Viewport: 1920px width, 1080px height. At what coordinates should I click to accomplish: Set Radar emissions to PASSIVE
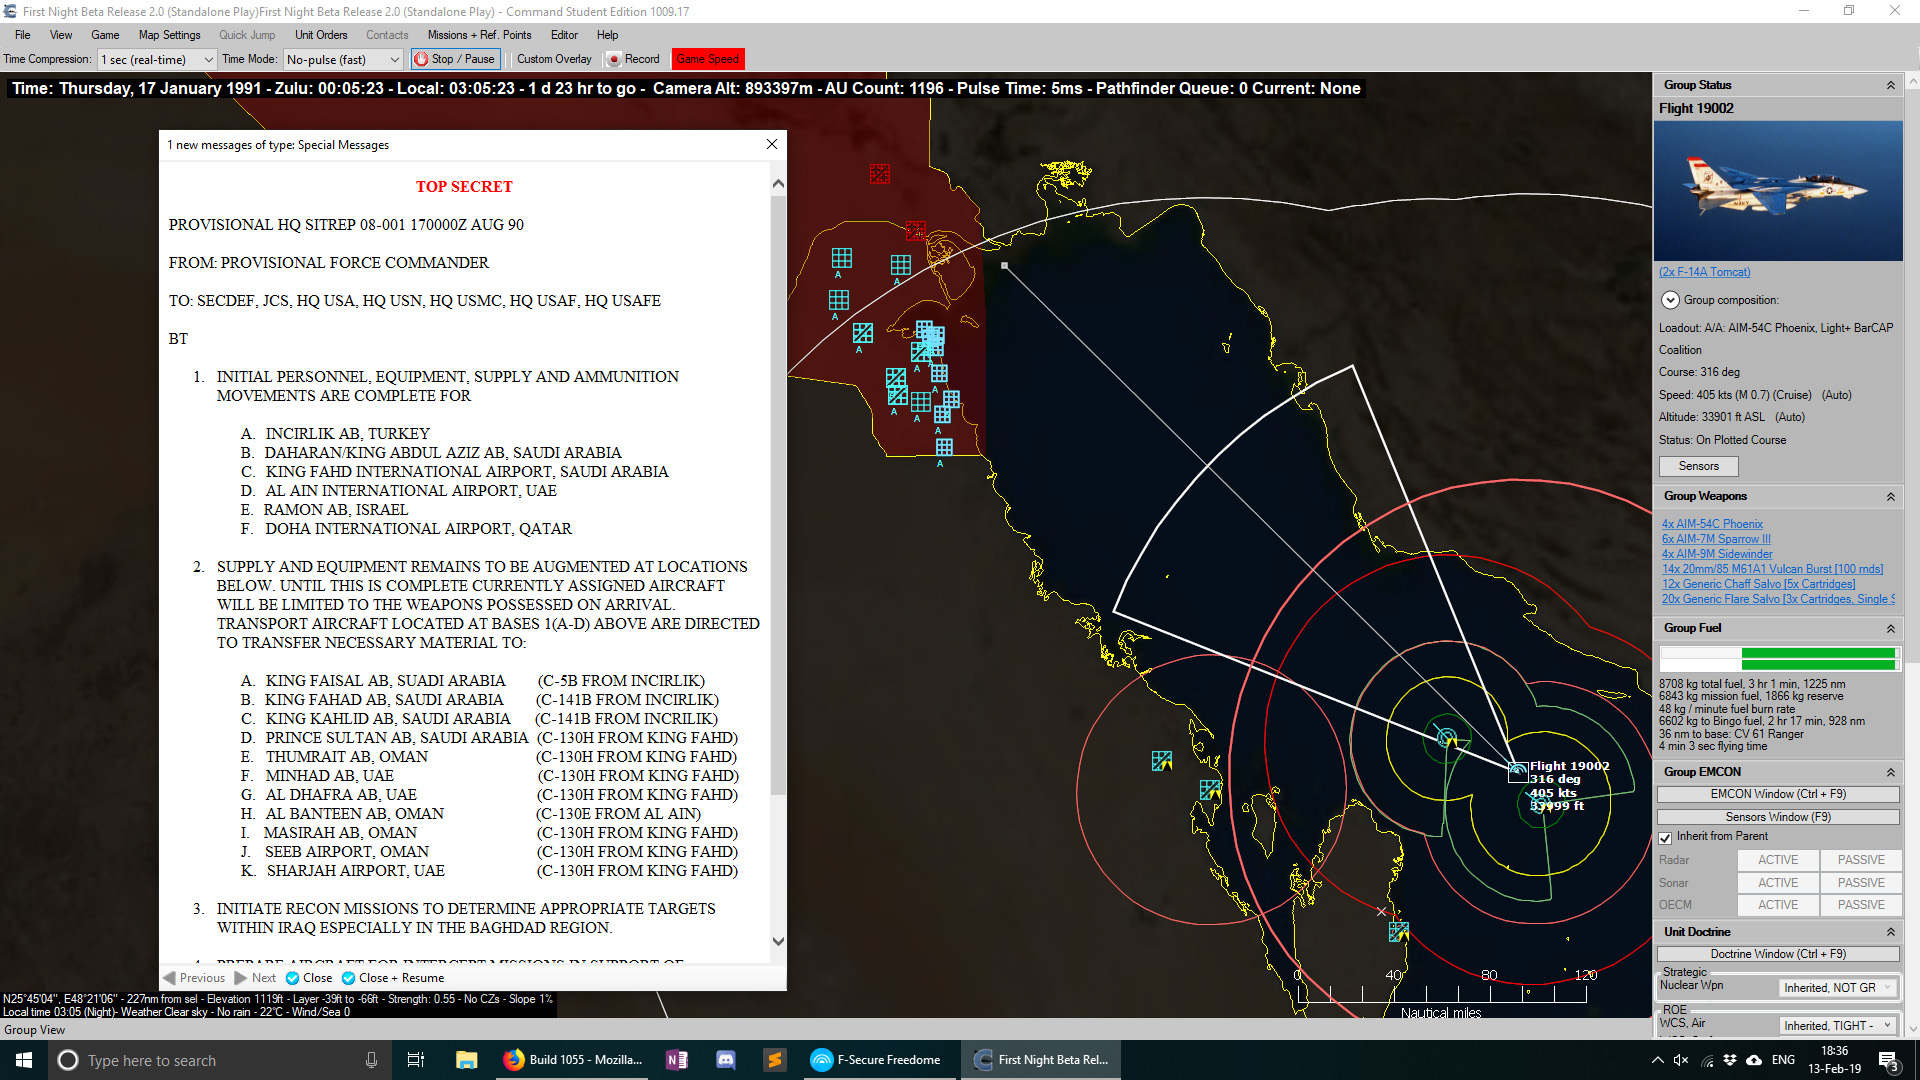[x=1859, y=860]
